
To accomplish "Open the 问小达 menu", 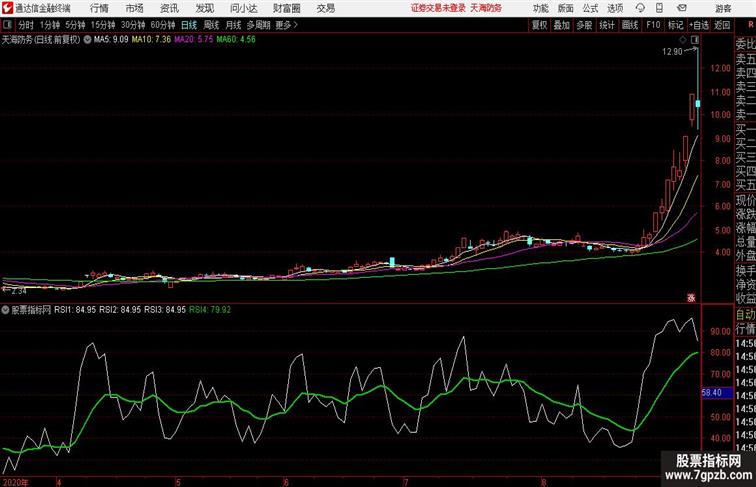I will (x=243, y=8).
